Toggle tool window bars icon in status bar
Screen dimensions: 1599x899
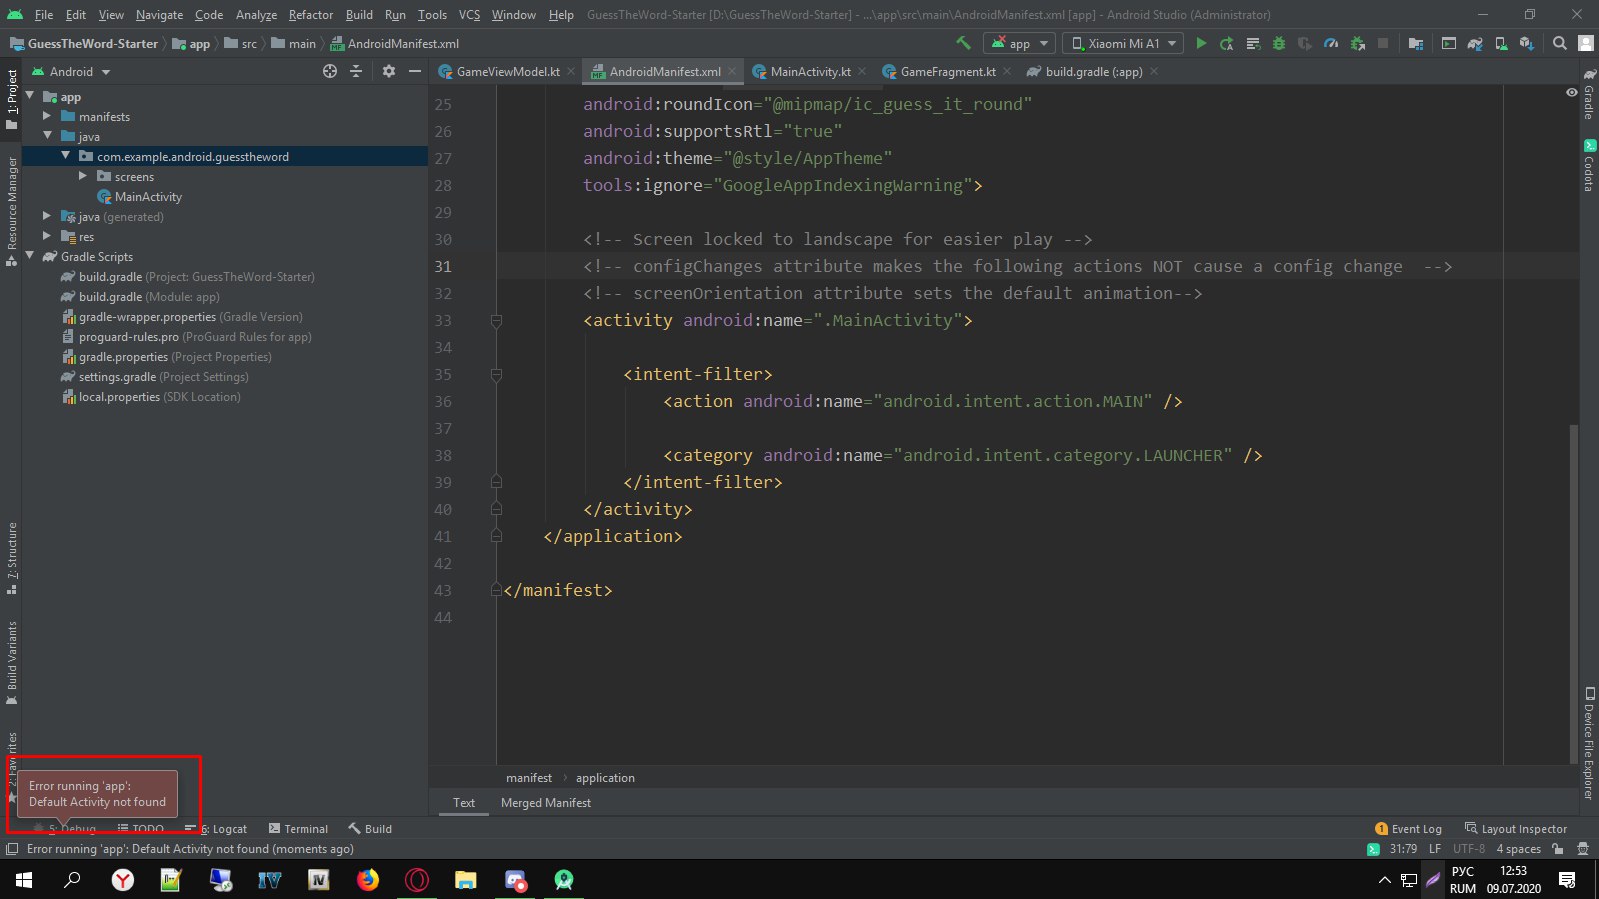tap(12, 849)
